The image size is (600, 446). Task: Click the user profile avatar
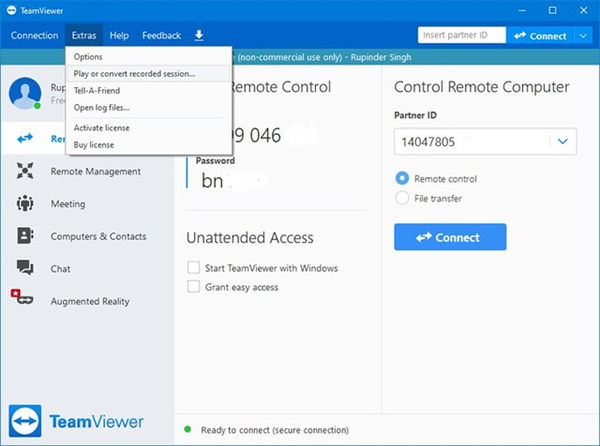coord(25,93)
